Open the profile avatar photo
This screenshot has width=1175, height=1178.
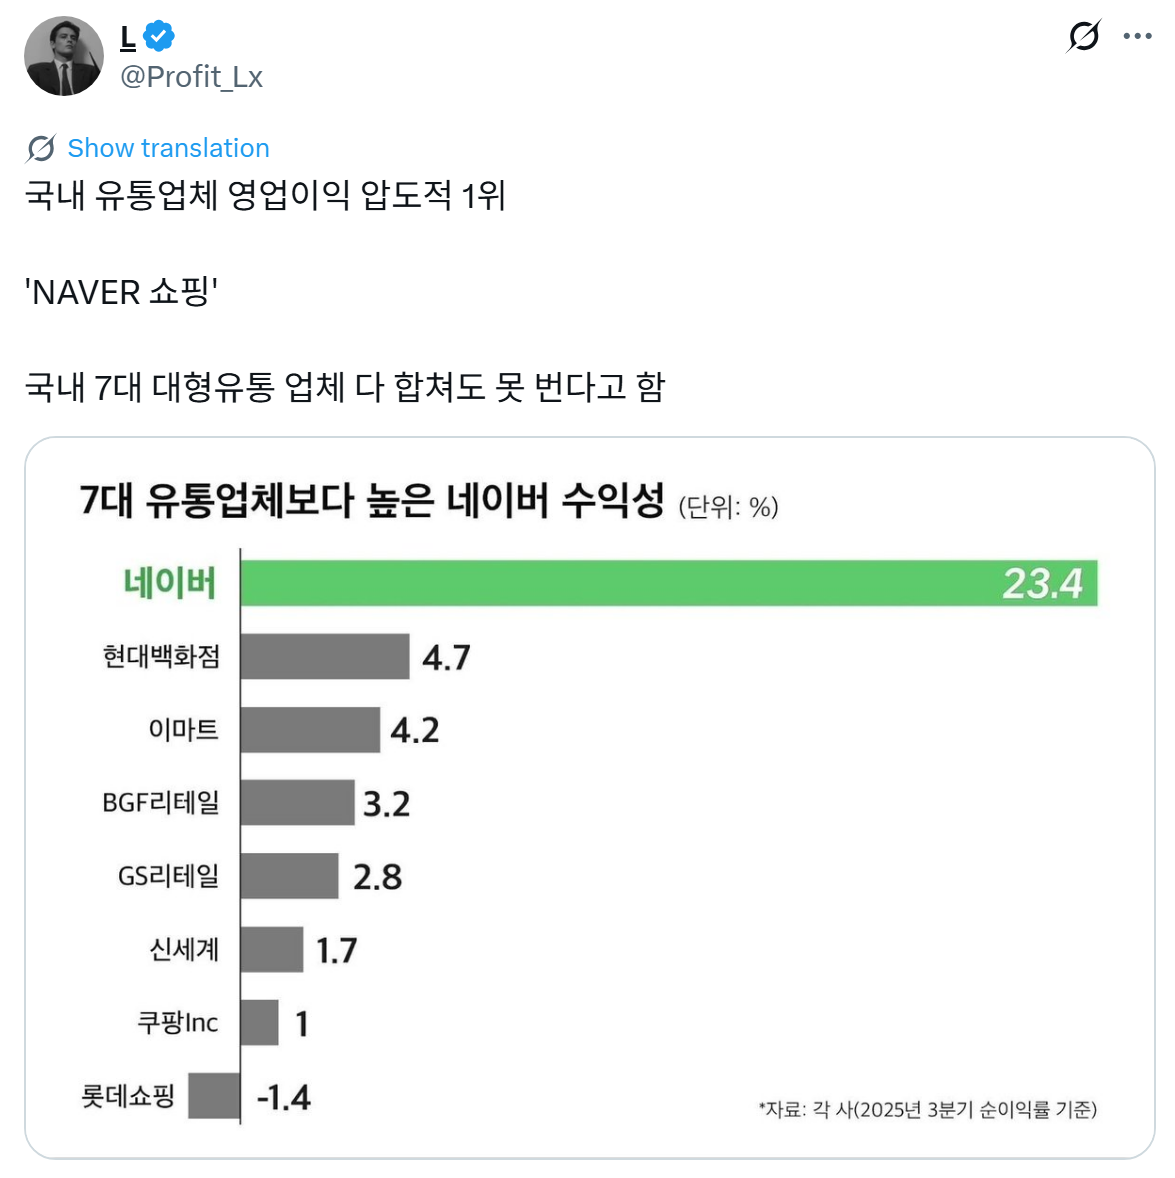(64, 56)
